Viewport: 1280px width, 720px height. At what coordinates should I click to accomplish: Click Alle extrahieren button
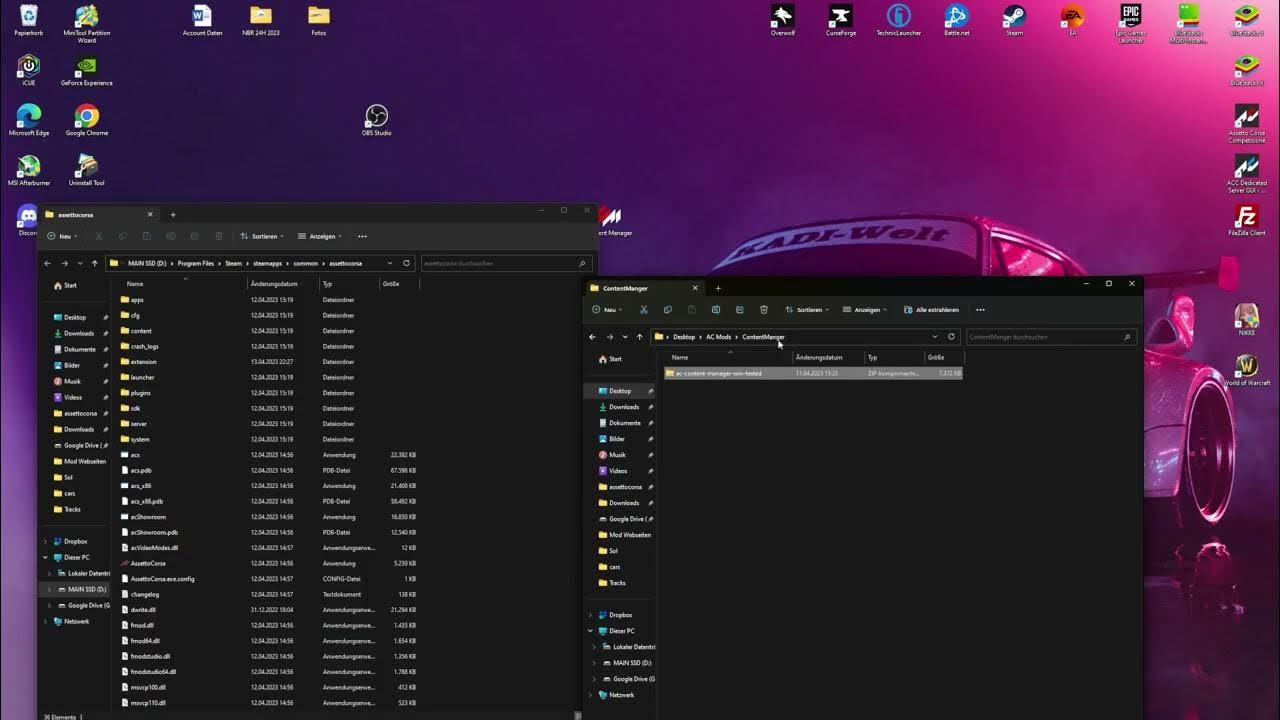[931, 310]
